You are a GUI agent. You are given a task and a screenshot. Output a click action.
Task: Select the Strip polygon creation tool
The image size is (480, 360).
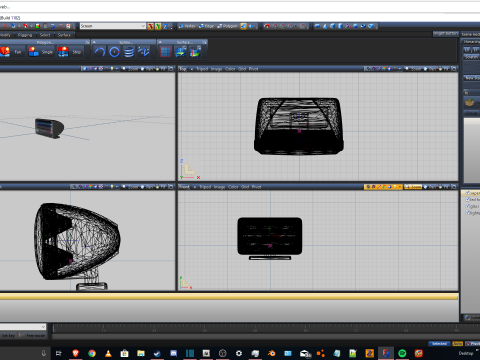click(70, 52)
